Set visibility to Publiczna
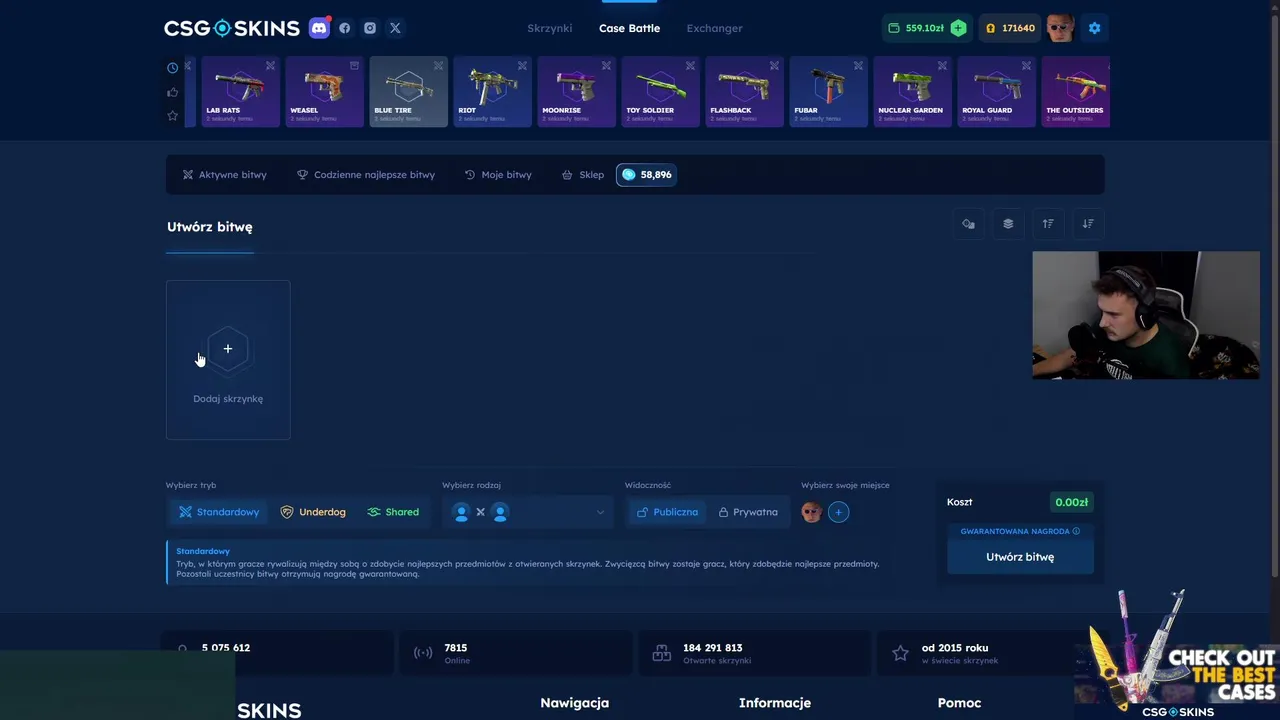Viewport: 1280px width, 720px height. pyautogui.click(x=666, y=512)
